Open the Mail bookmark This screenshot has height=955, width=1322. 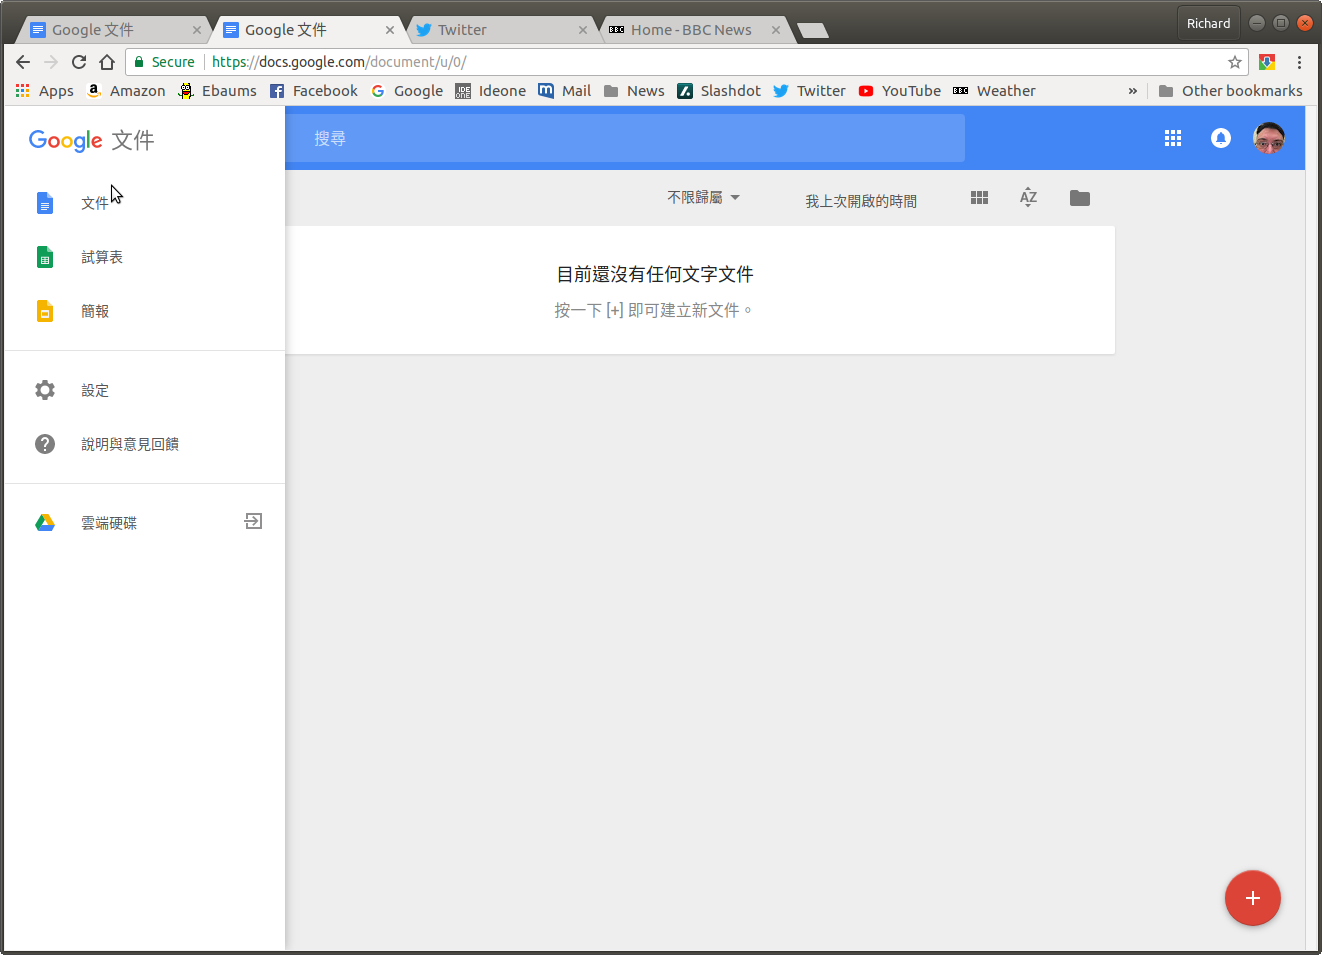[x=564, y=91]
